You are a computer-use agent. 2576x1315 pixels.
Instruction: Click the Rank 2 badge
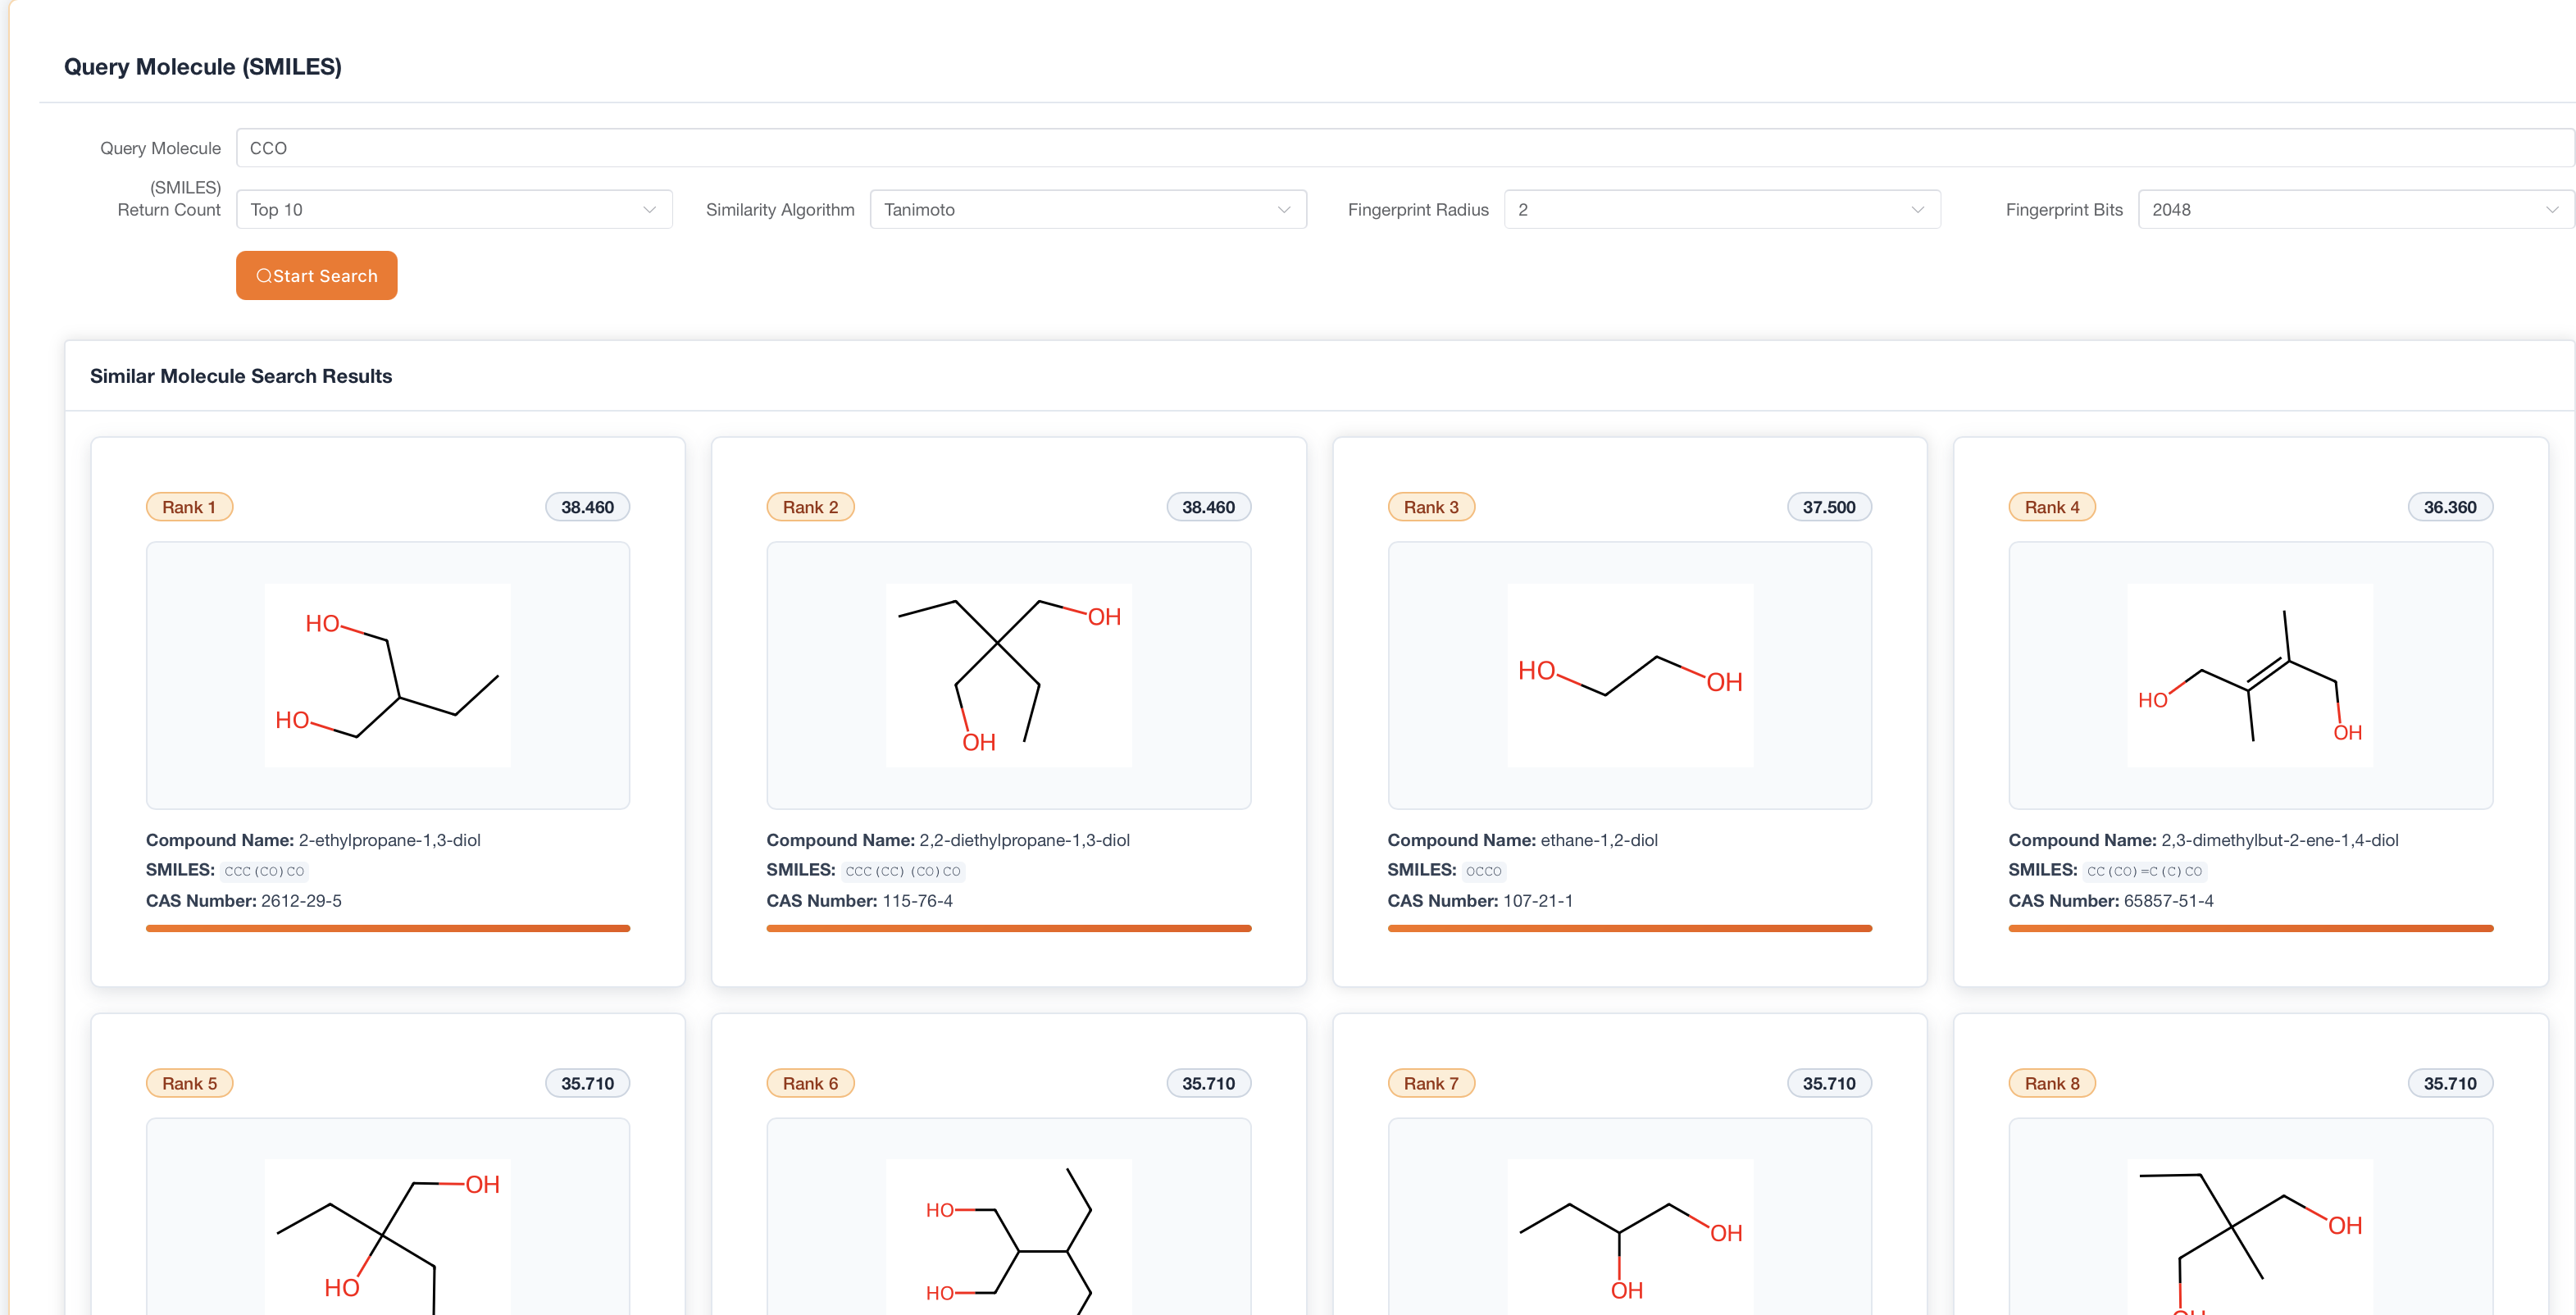[x=810, y=507]
